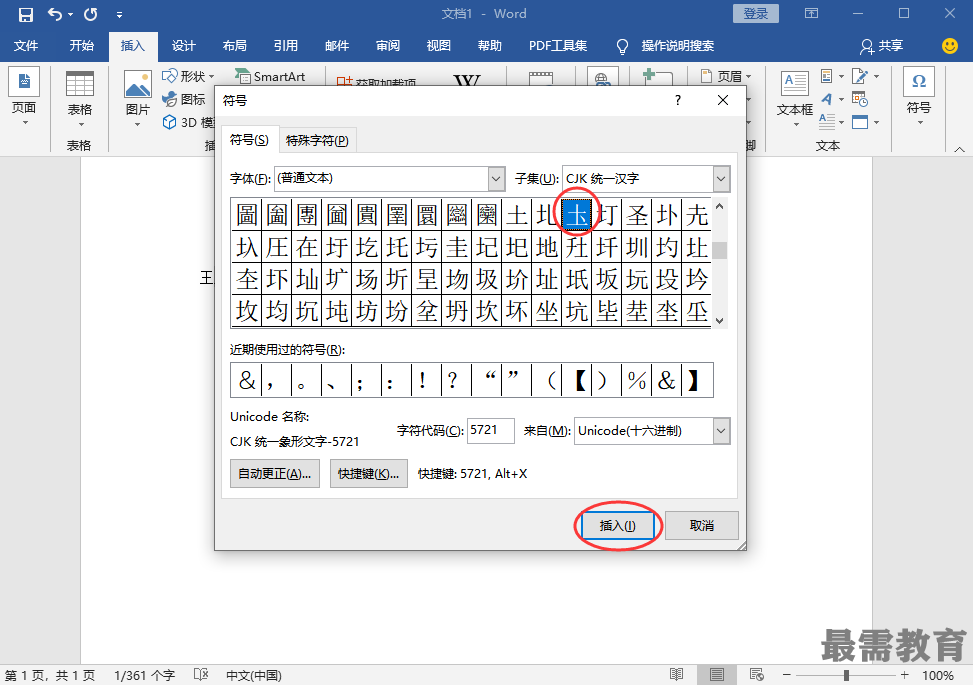Viewport: 973px width, 685px height.
Task: Switch to the 布局 ribbon tab
Action: [x=235, y=46]
